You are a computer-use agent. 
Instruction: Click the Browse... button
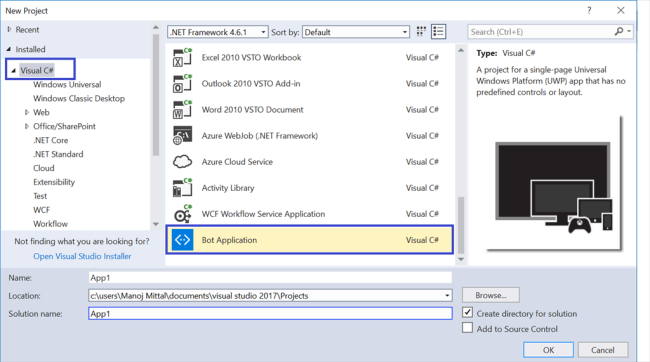pyautogui.click(x=491, y=295)
